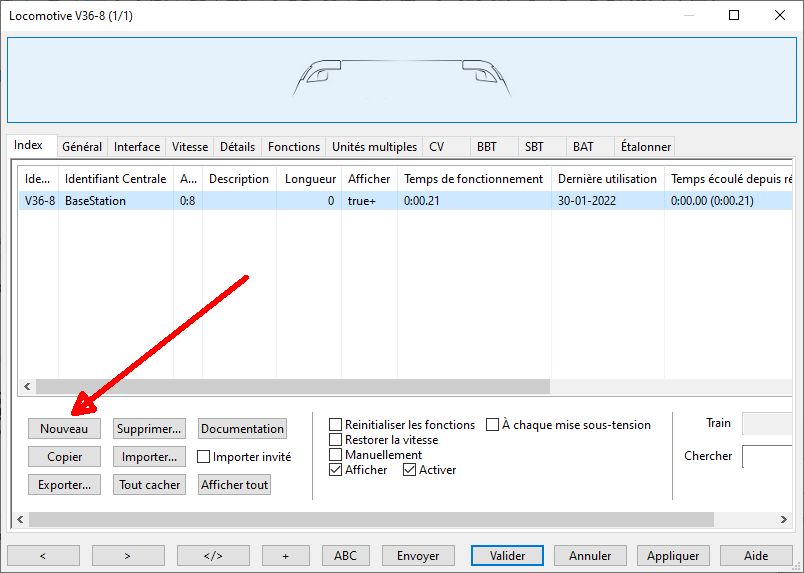Toggle the Importer invité checkbox

tap(204, 457)
